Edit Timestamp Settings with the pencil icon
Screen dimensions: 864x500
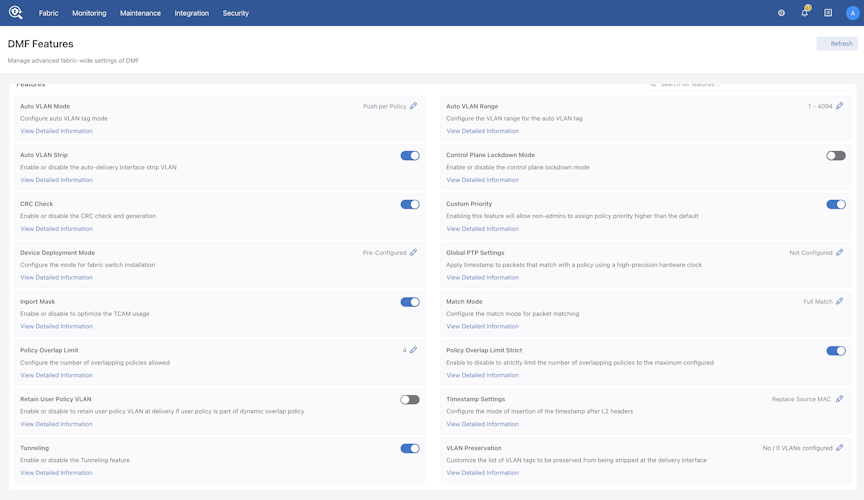[x=840, y=399]
